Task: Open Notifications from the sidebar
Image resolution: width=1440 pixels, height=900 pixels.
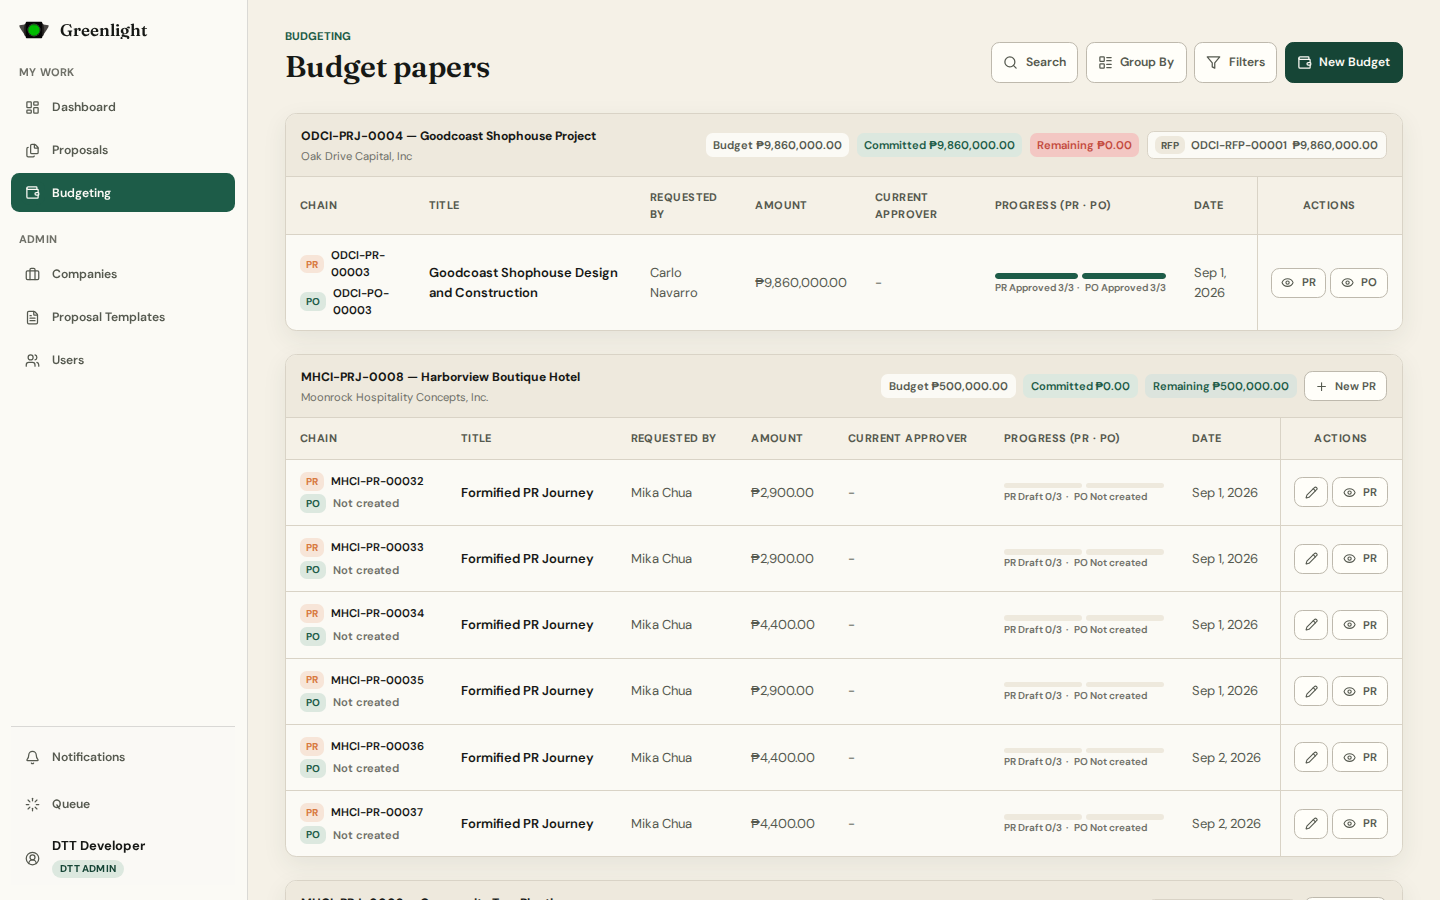Action: point(123,757)
